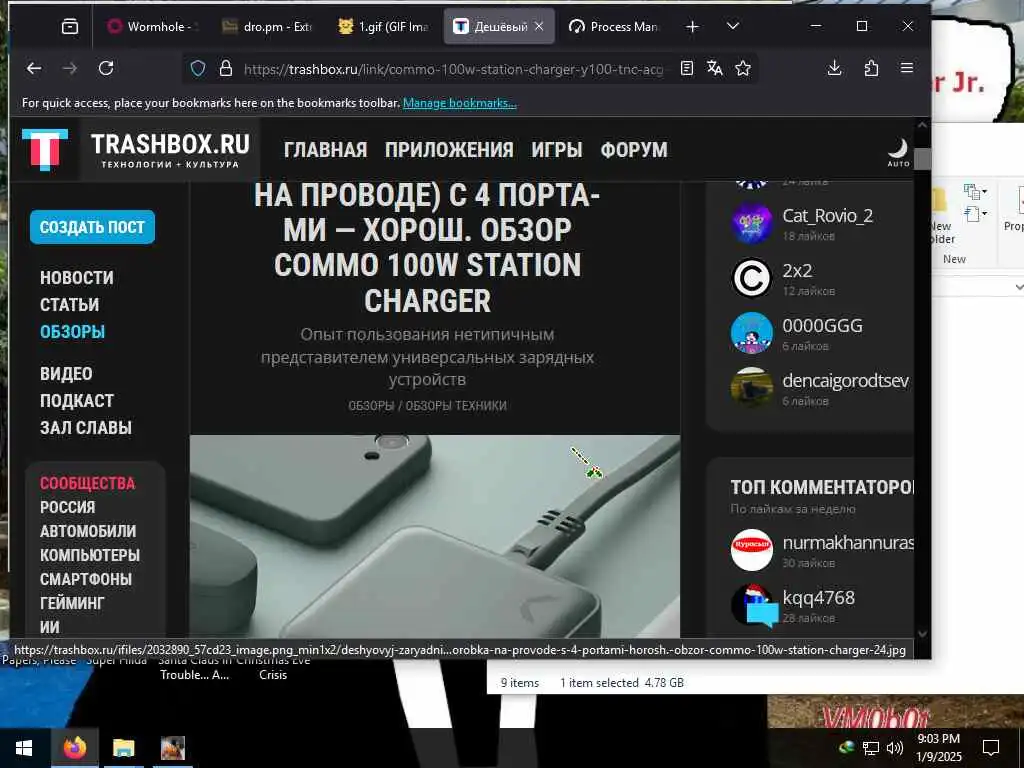Open the TRASHBOX.RU home title
This screenshot has width=1024, height=768.
(x=170, y=150)
